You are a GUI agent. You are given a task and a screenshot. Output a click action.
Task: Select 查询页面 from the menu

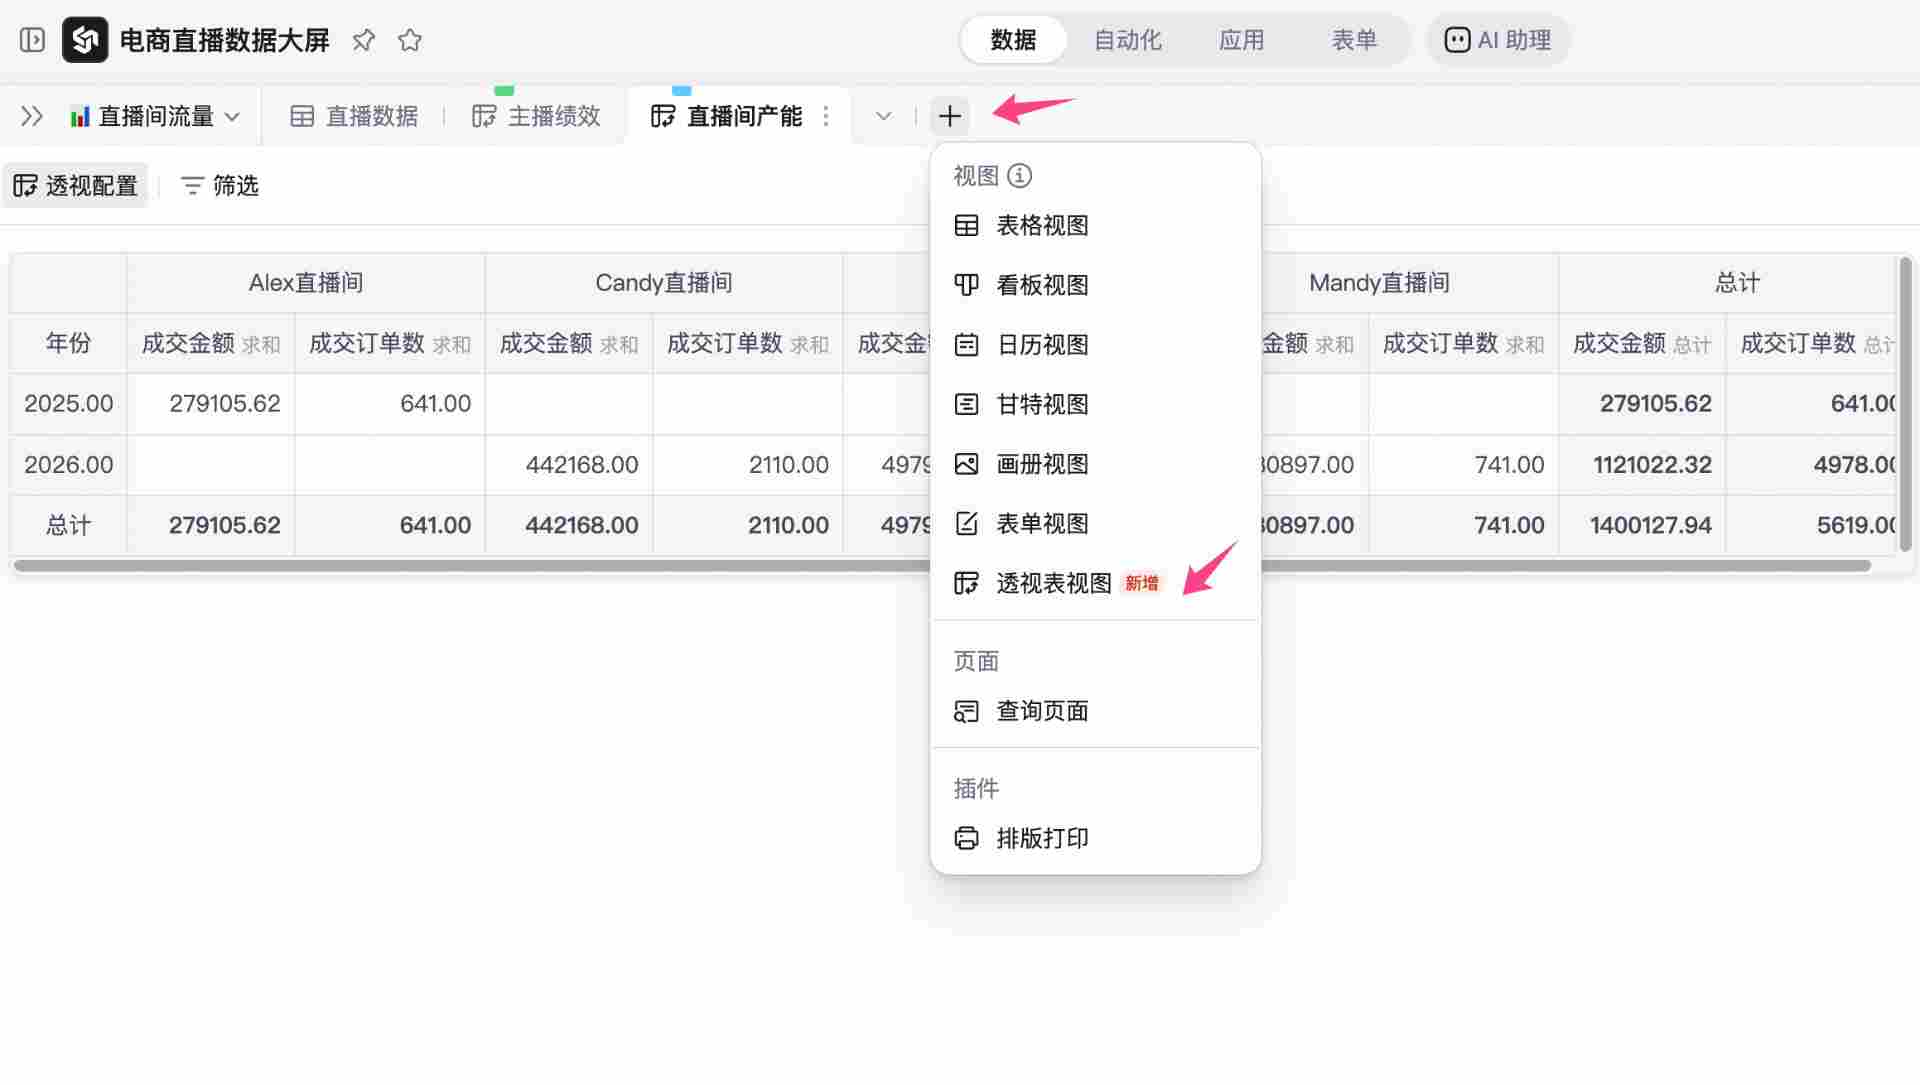(1041, 711)
